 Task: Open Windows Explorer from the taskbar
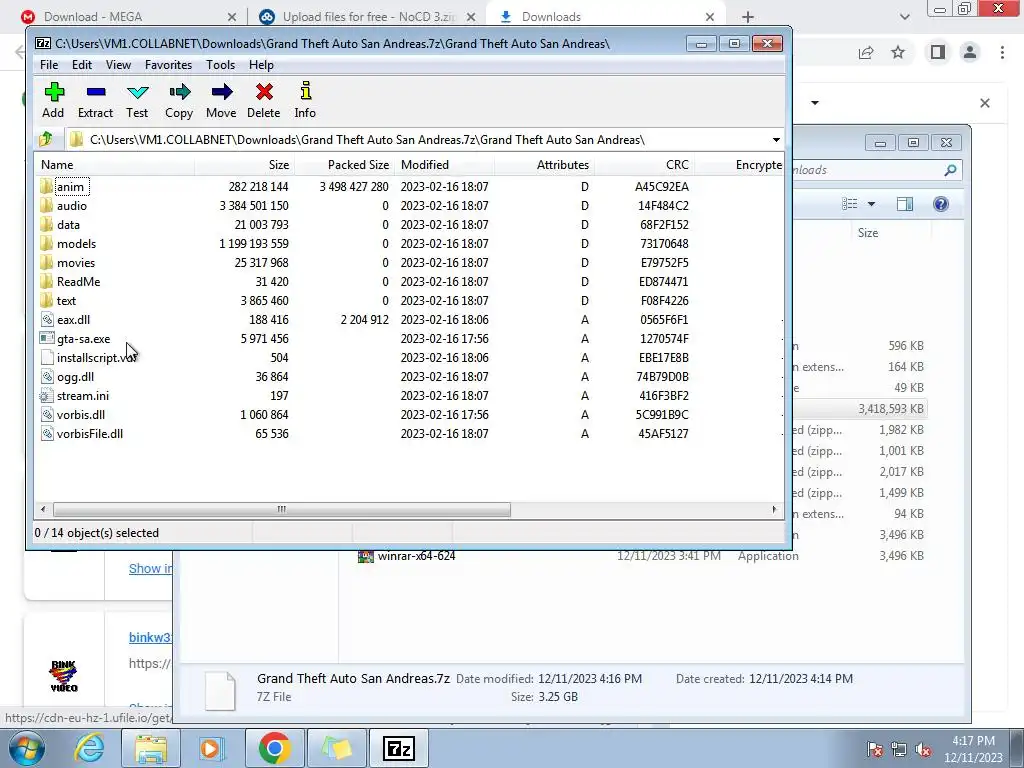coord(151,748)
